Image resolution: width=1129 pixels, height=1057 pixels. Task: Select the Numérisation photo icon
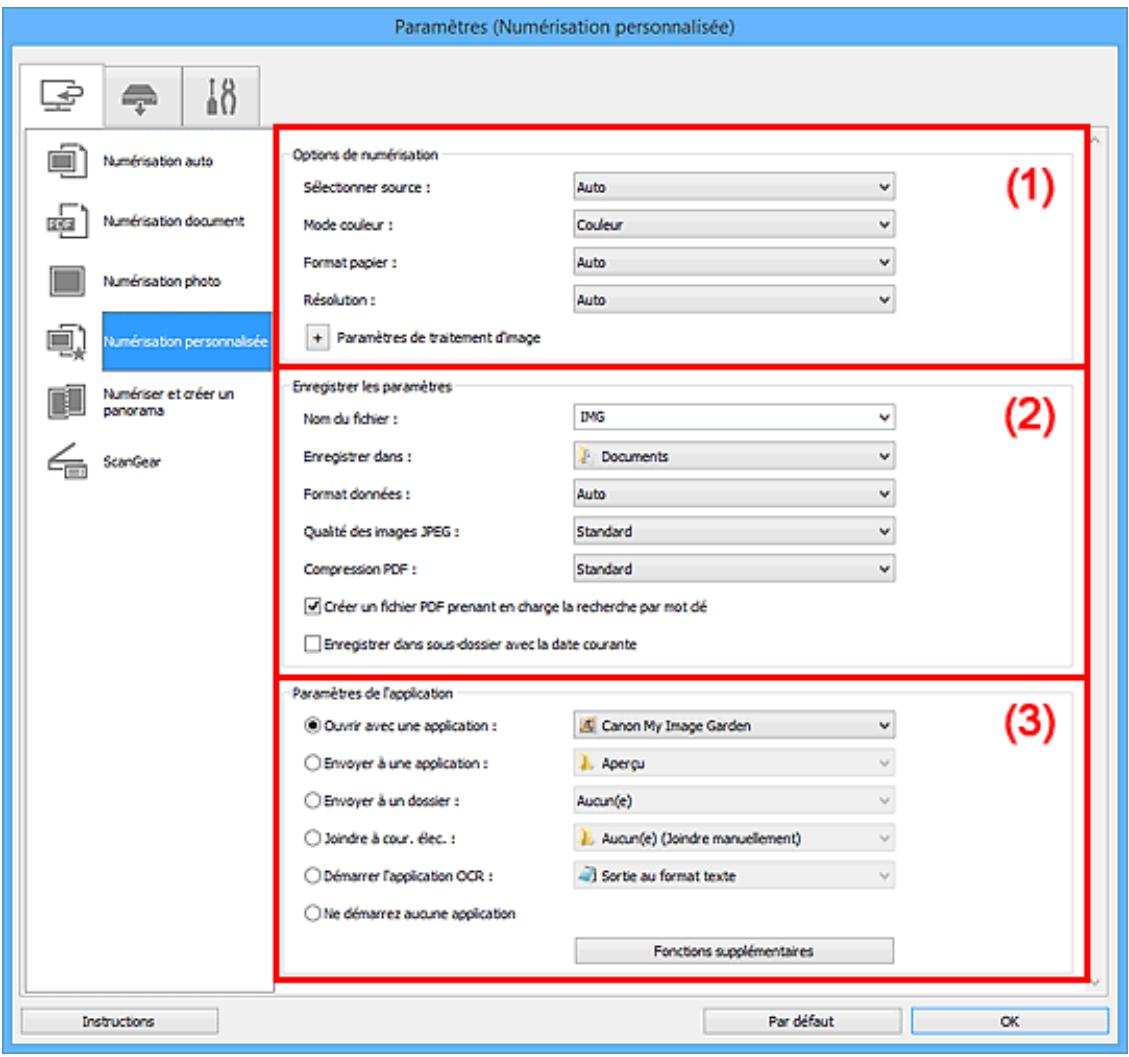click(x=69, y=282)
